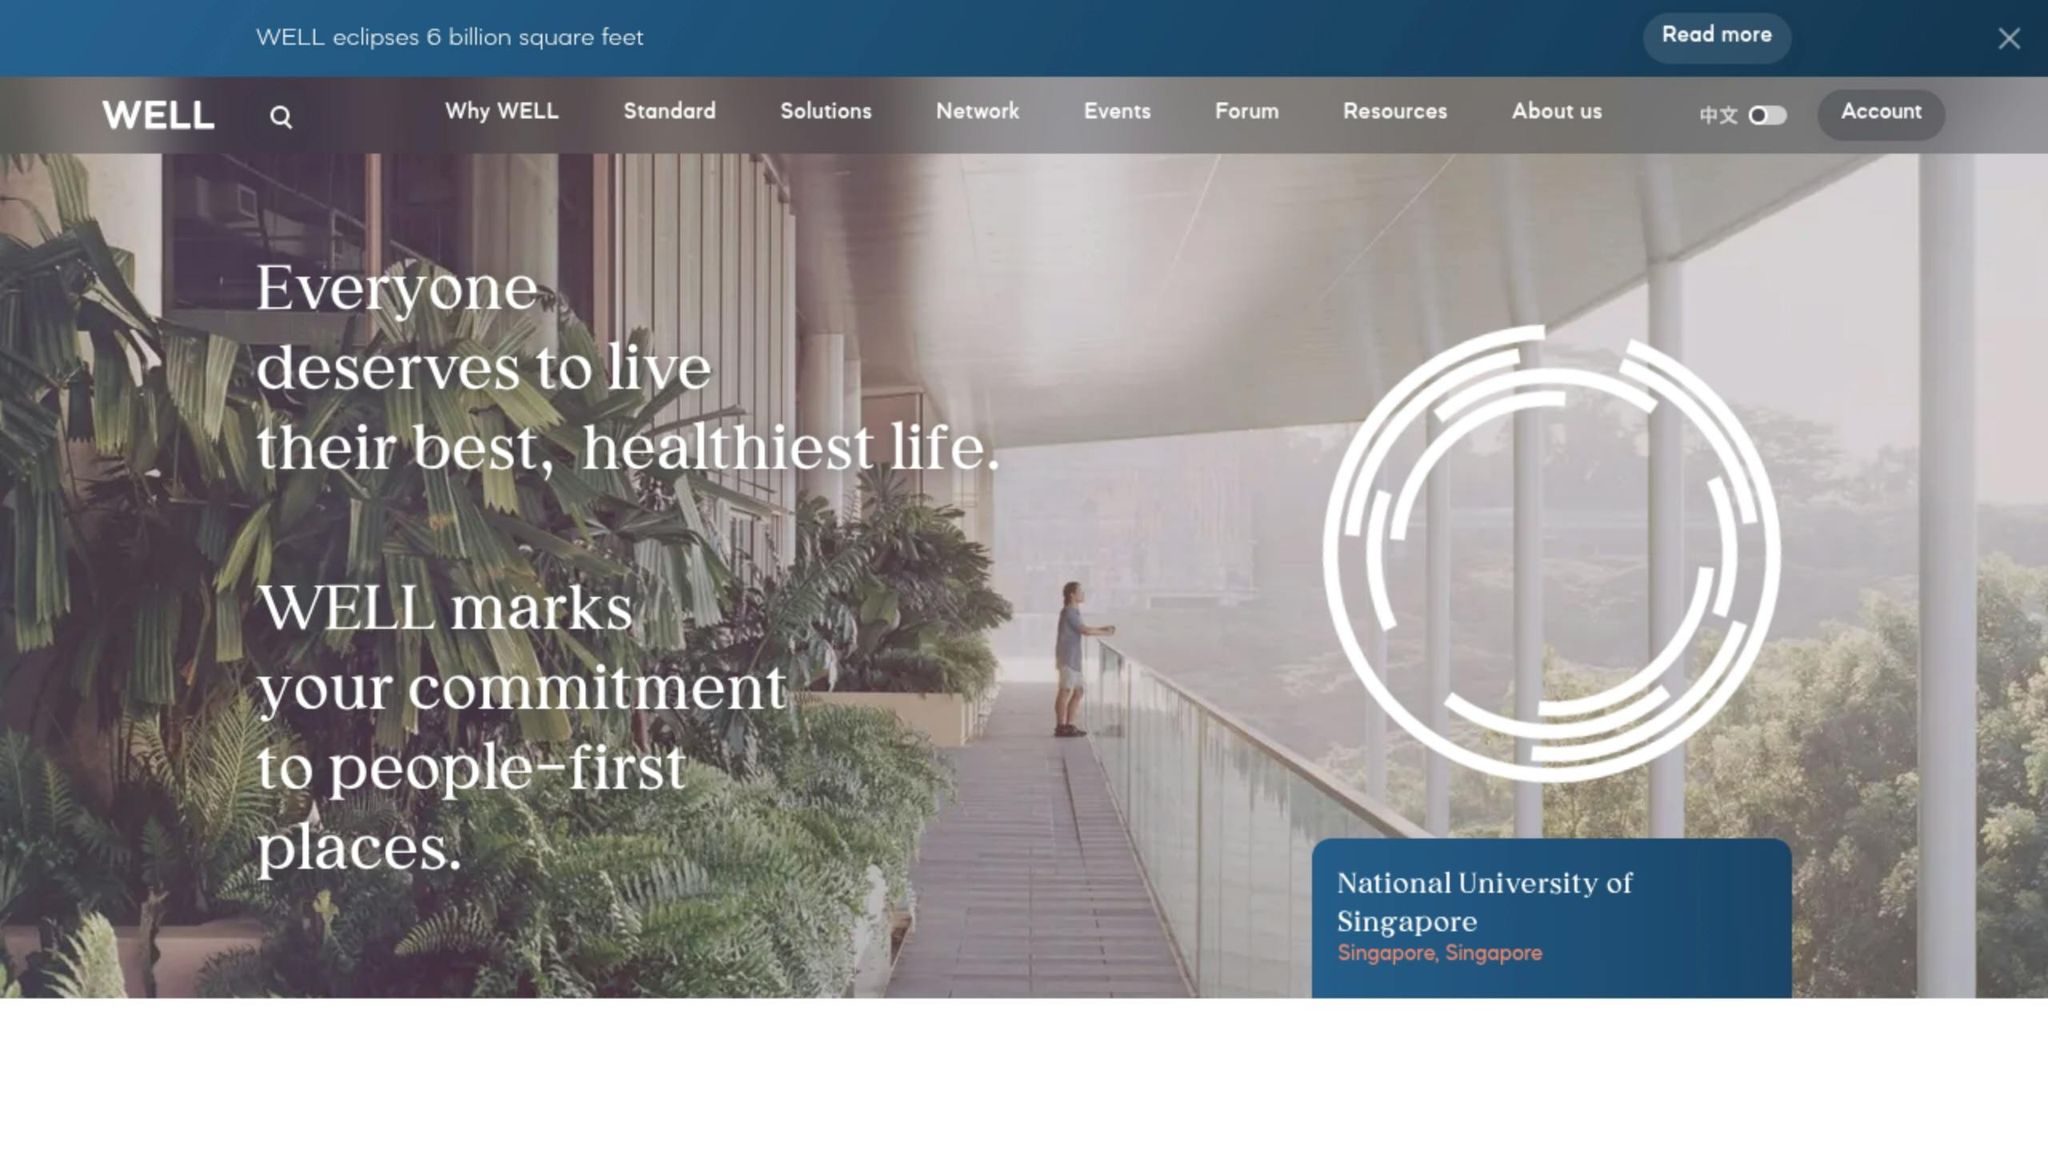
Task: Click the 'WELL marks your commitment' heading
Action: (522, 647)
